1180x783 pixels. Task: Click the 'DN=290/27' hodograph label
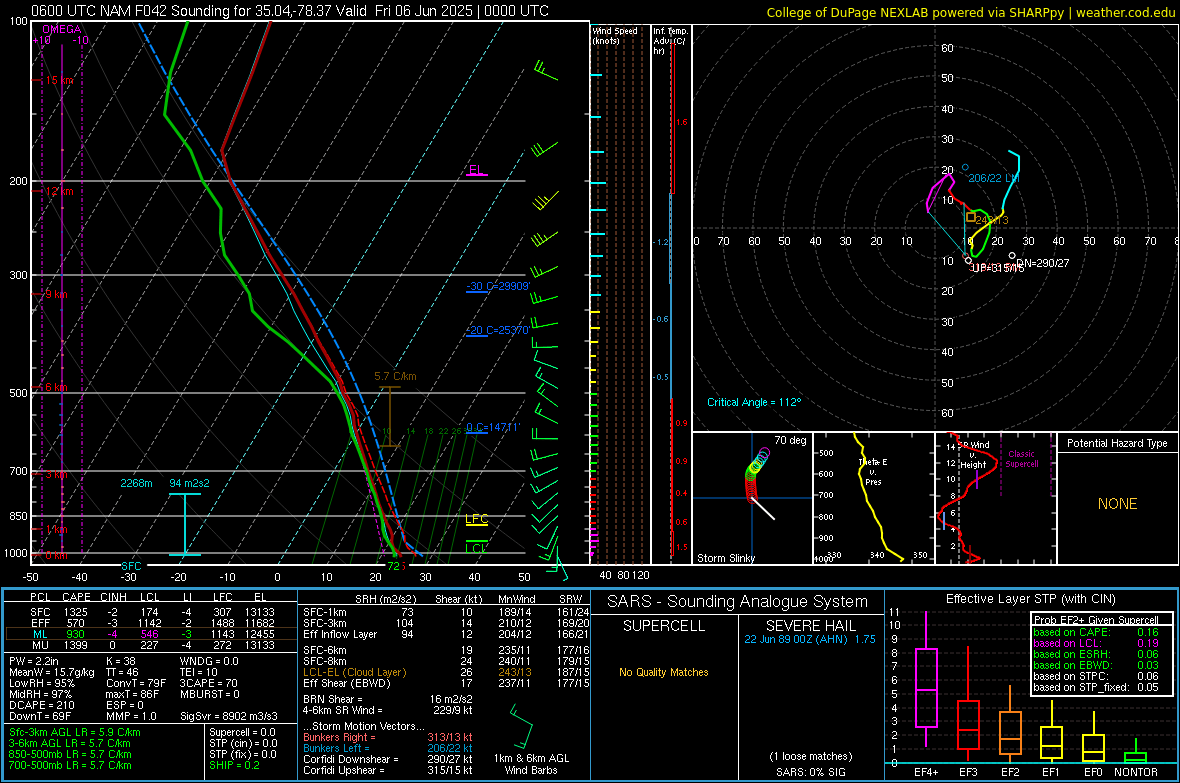[1043, 263]
